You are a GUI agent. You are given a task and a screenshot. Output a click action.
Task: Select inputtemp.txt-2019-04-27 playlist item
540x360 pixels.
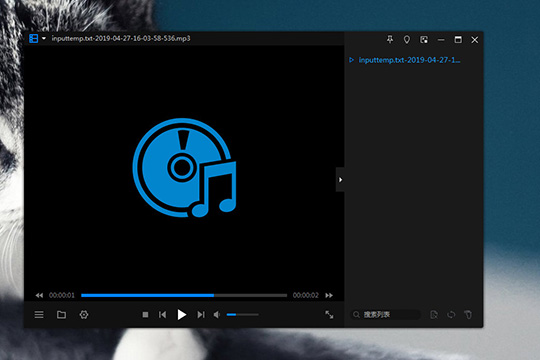(x=409, y=60)
